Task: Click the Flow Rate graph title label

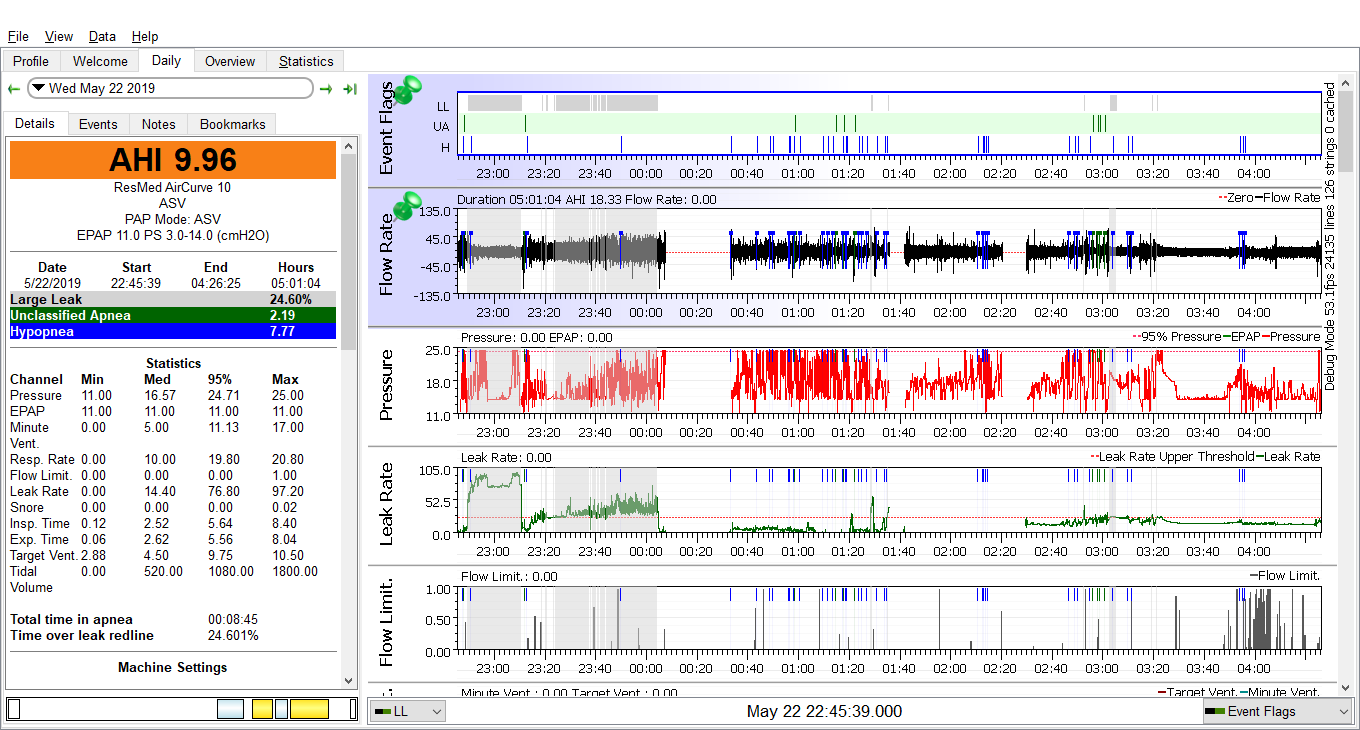Action: (x=386, y=255)
